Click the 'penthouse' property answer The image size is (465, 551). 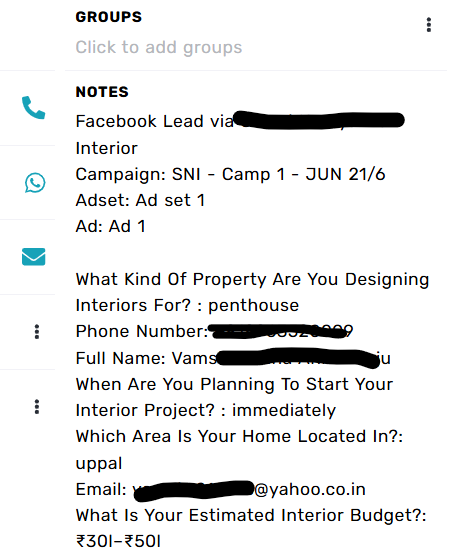[253, 305]
